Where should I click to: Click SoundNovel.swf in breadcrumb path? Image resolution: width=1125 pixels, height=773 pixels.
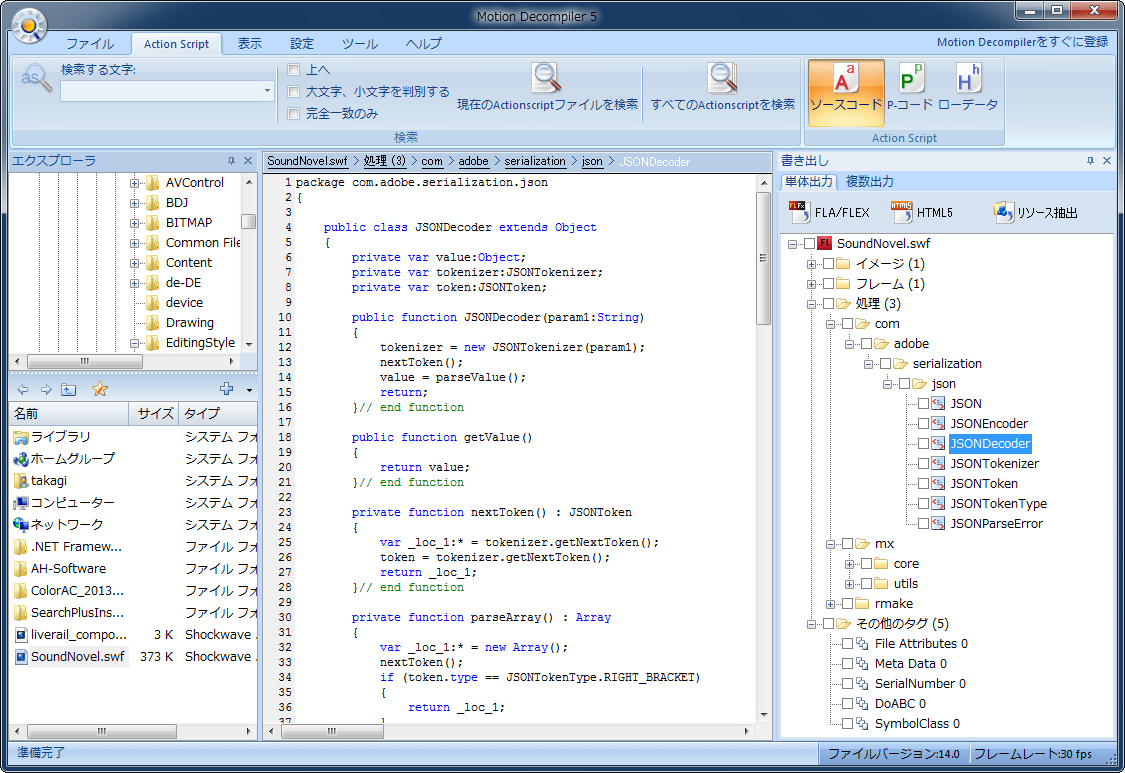coord(307,161)
